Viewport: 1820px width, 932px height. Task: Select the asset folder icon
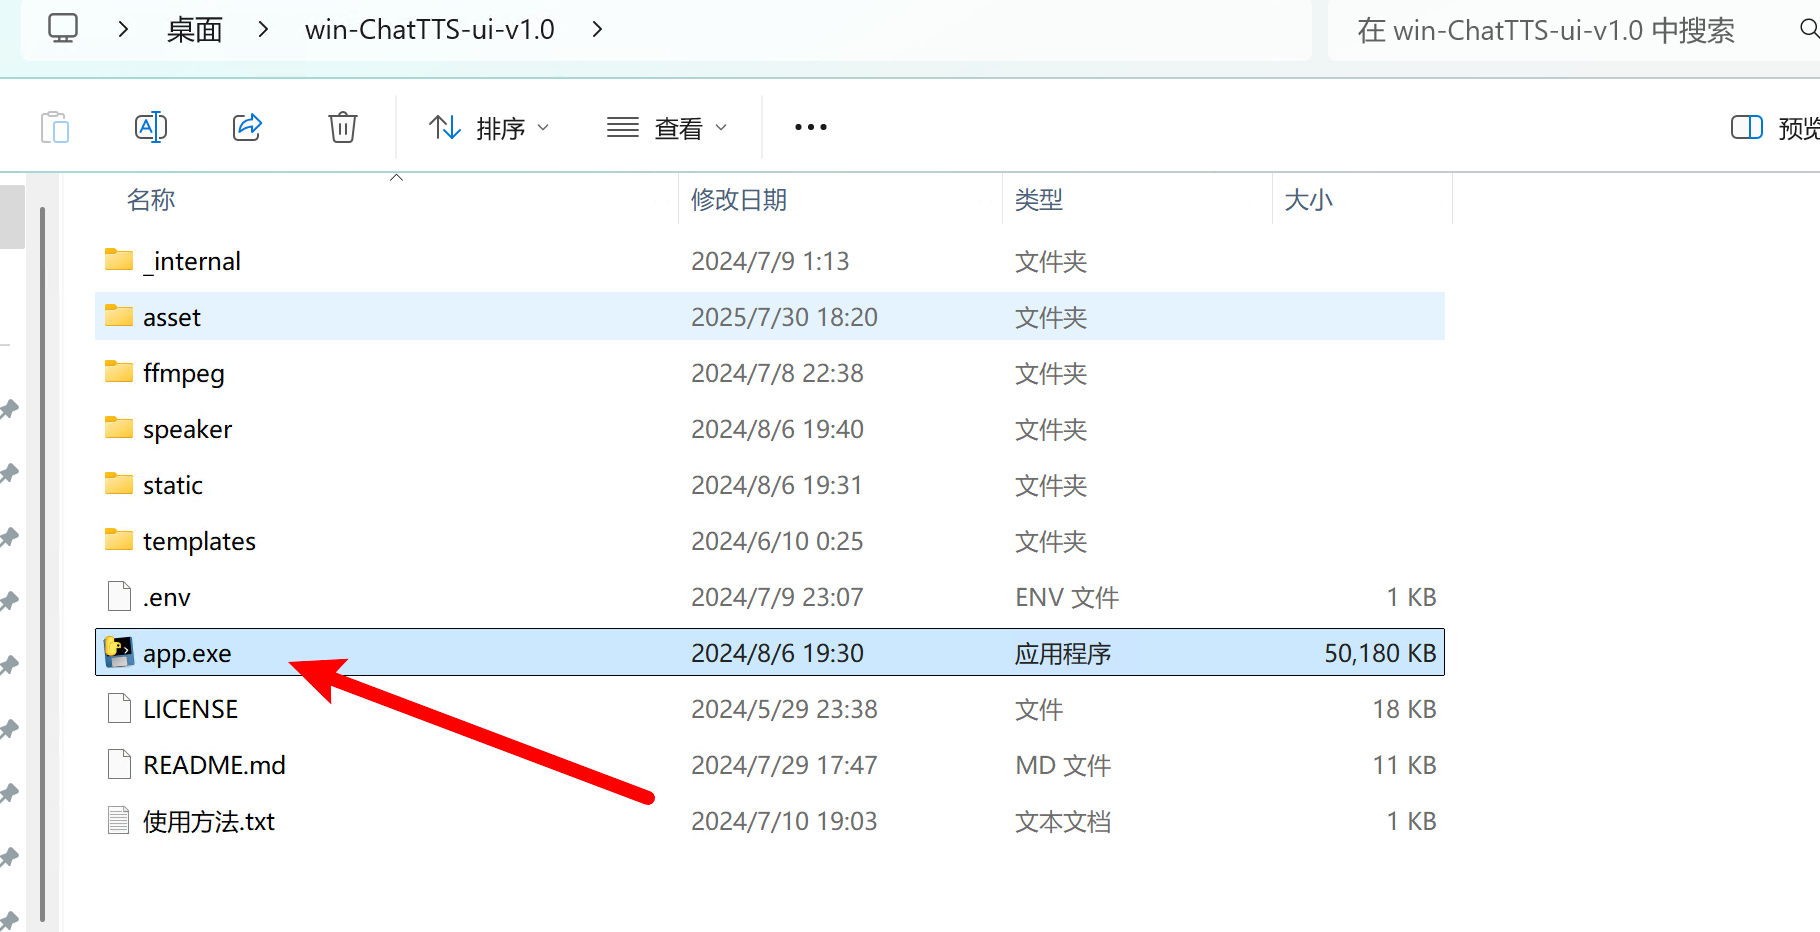[x=119, y=317]
